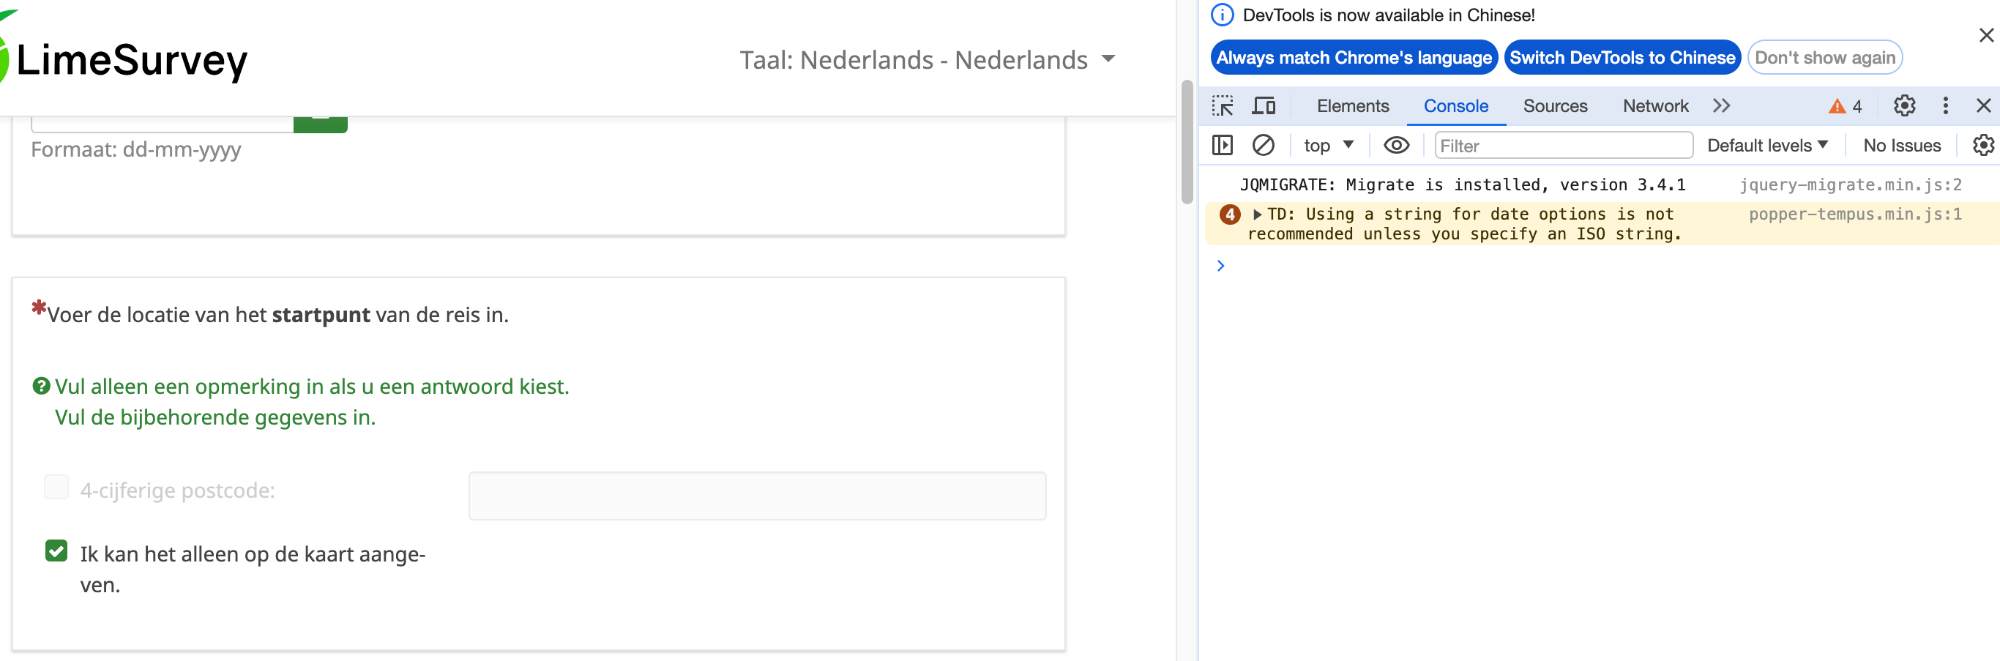Create a live expression with eye icon

1396,145
